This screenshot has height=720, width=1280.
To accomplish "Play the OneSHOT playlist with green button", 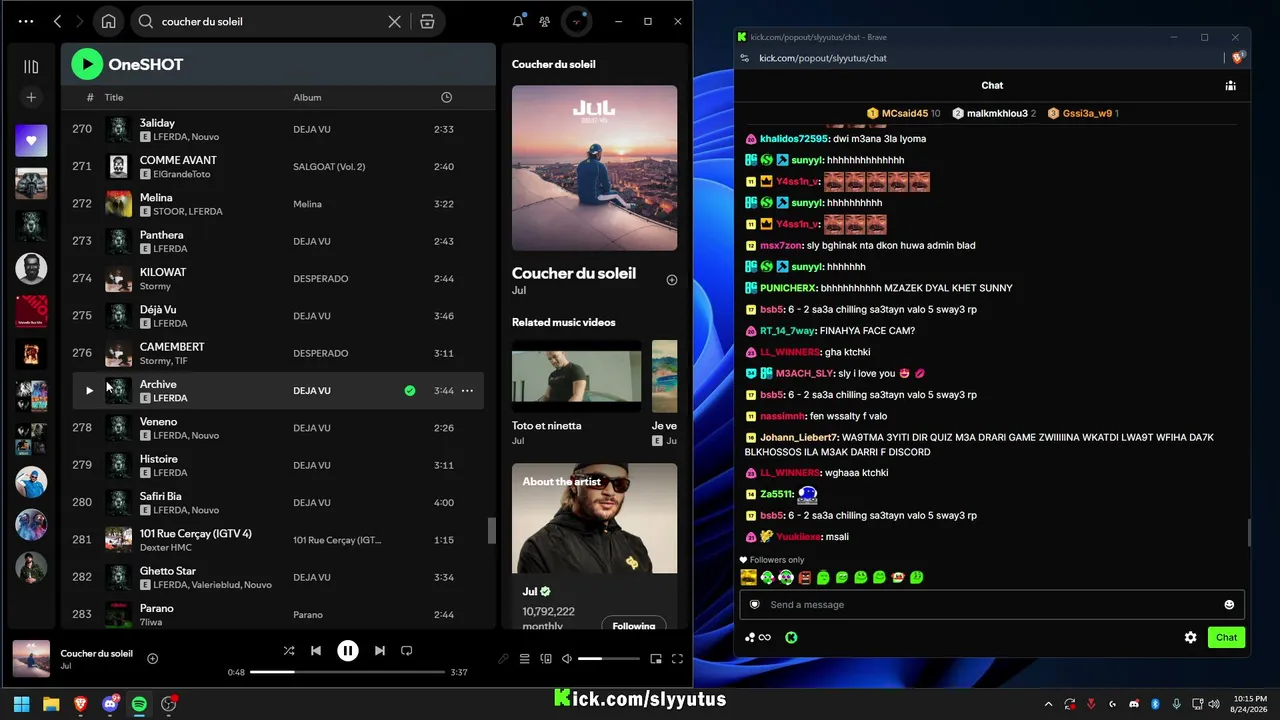I will 87,64.
